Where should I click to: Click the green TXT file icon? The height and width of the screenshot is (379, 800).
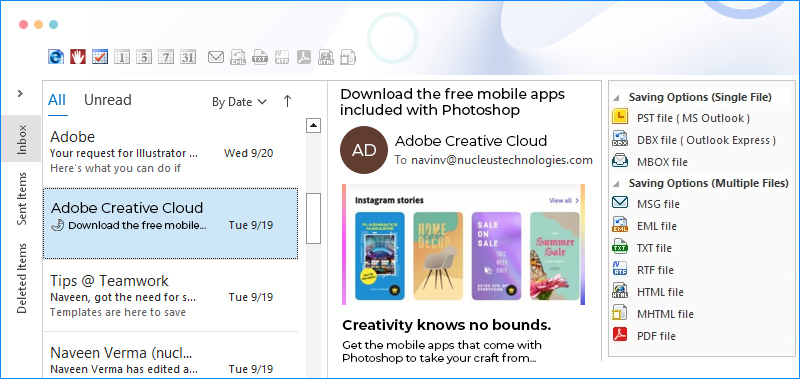pos(620,247)
